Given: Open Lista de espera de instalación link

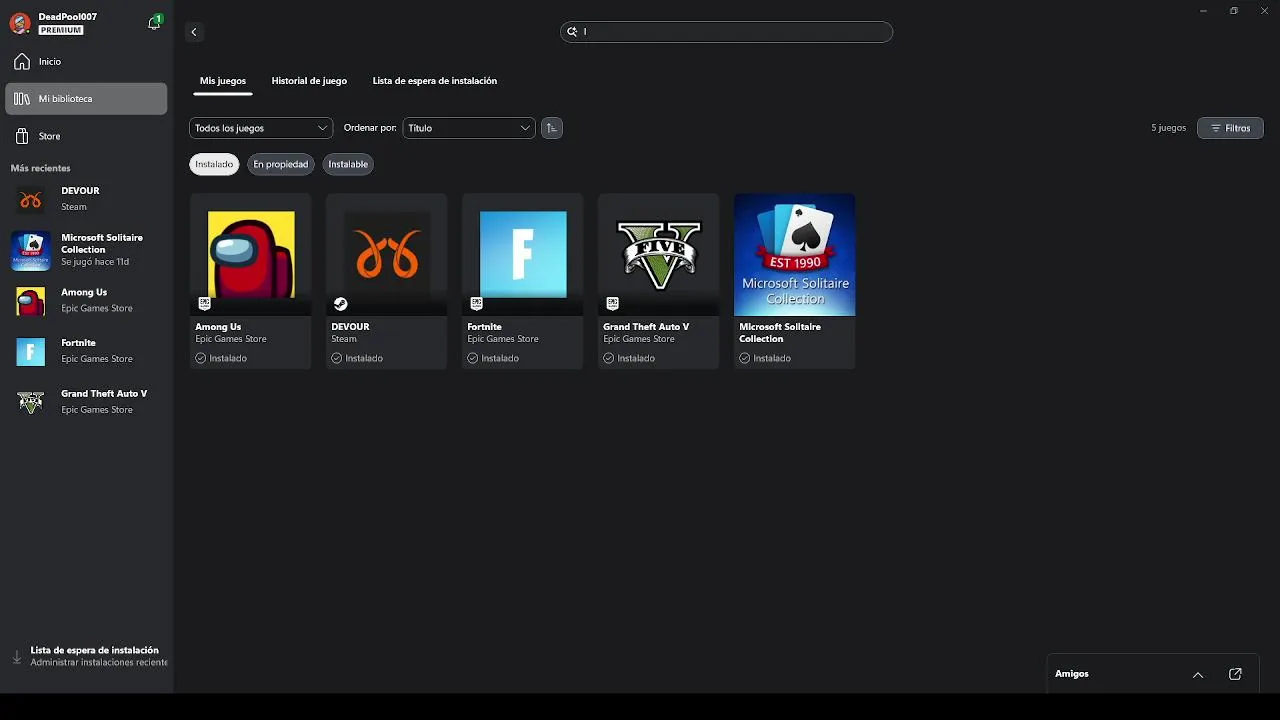Looking at the screenshot, I should point(95,650).
